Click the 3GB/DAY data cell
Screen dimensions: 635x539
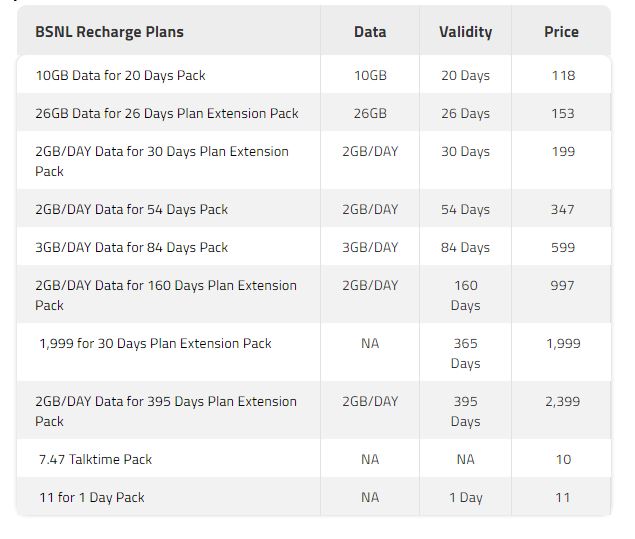[370, 247]
